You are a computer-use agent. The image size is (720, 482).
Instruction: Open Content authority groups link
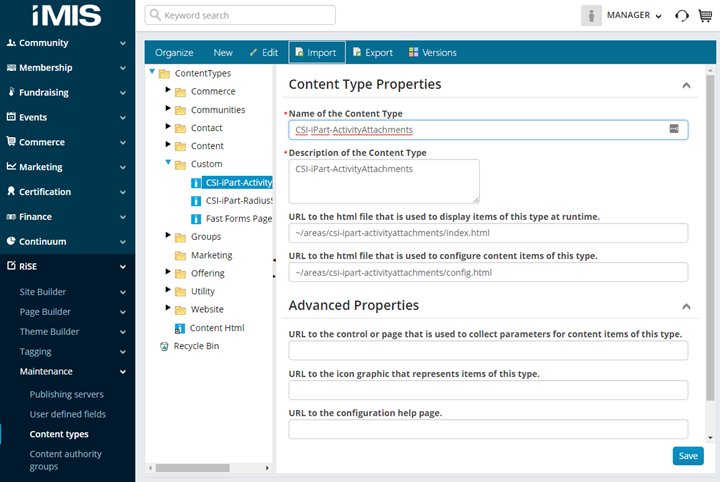tap(65, 460)
